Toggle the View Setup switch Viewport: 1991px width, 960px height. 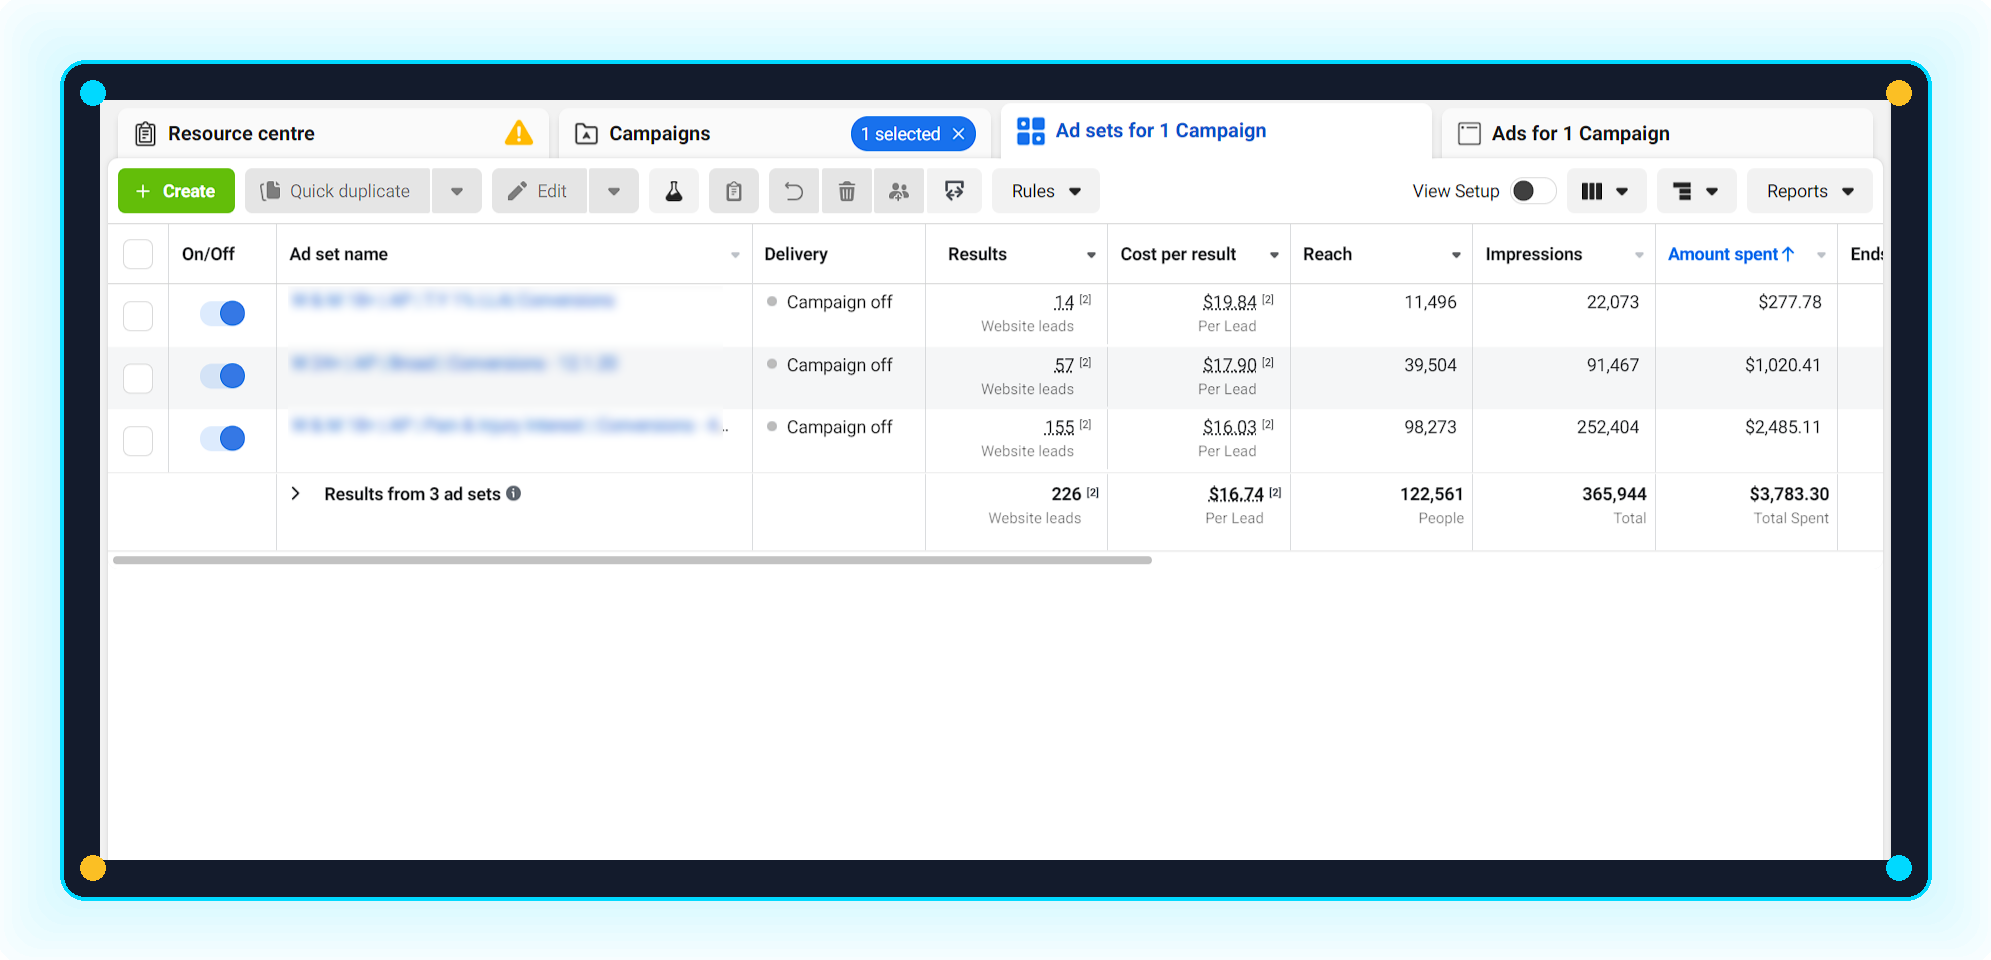point(1531,191)
